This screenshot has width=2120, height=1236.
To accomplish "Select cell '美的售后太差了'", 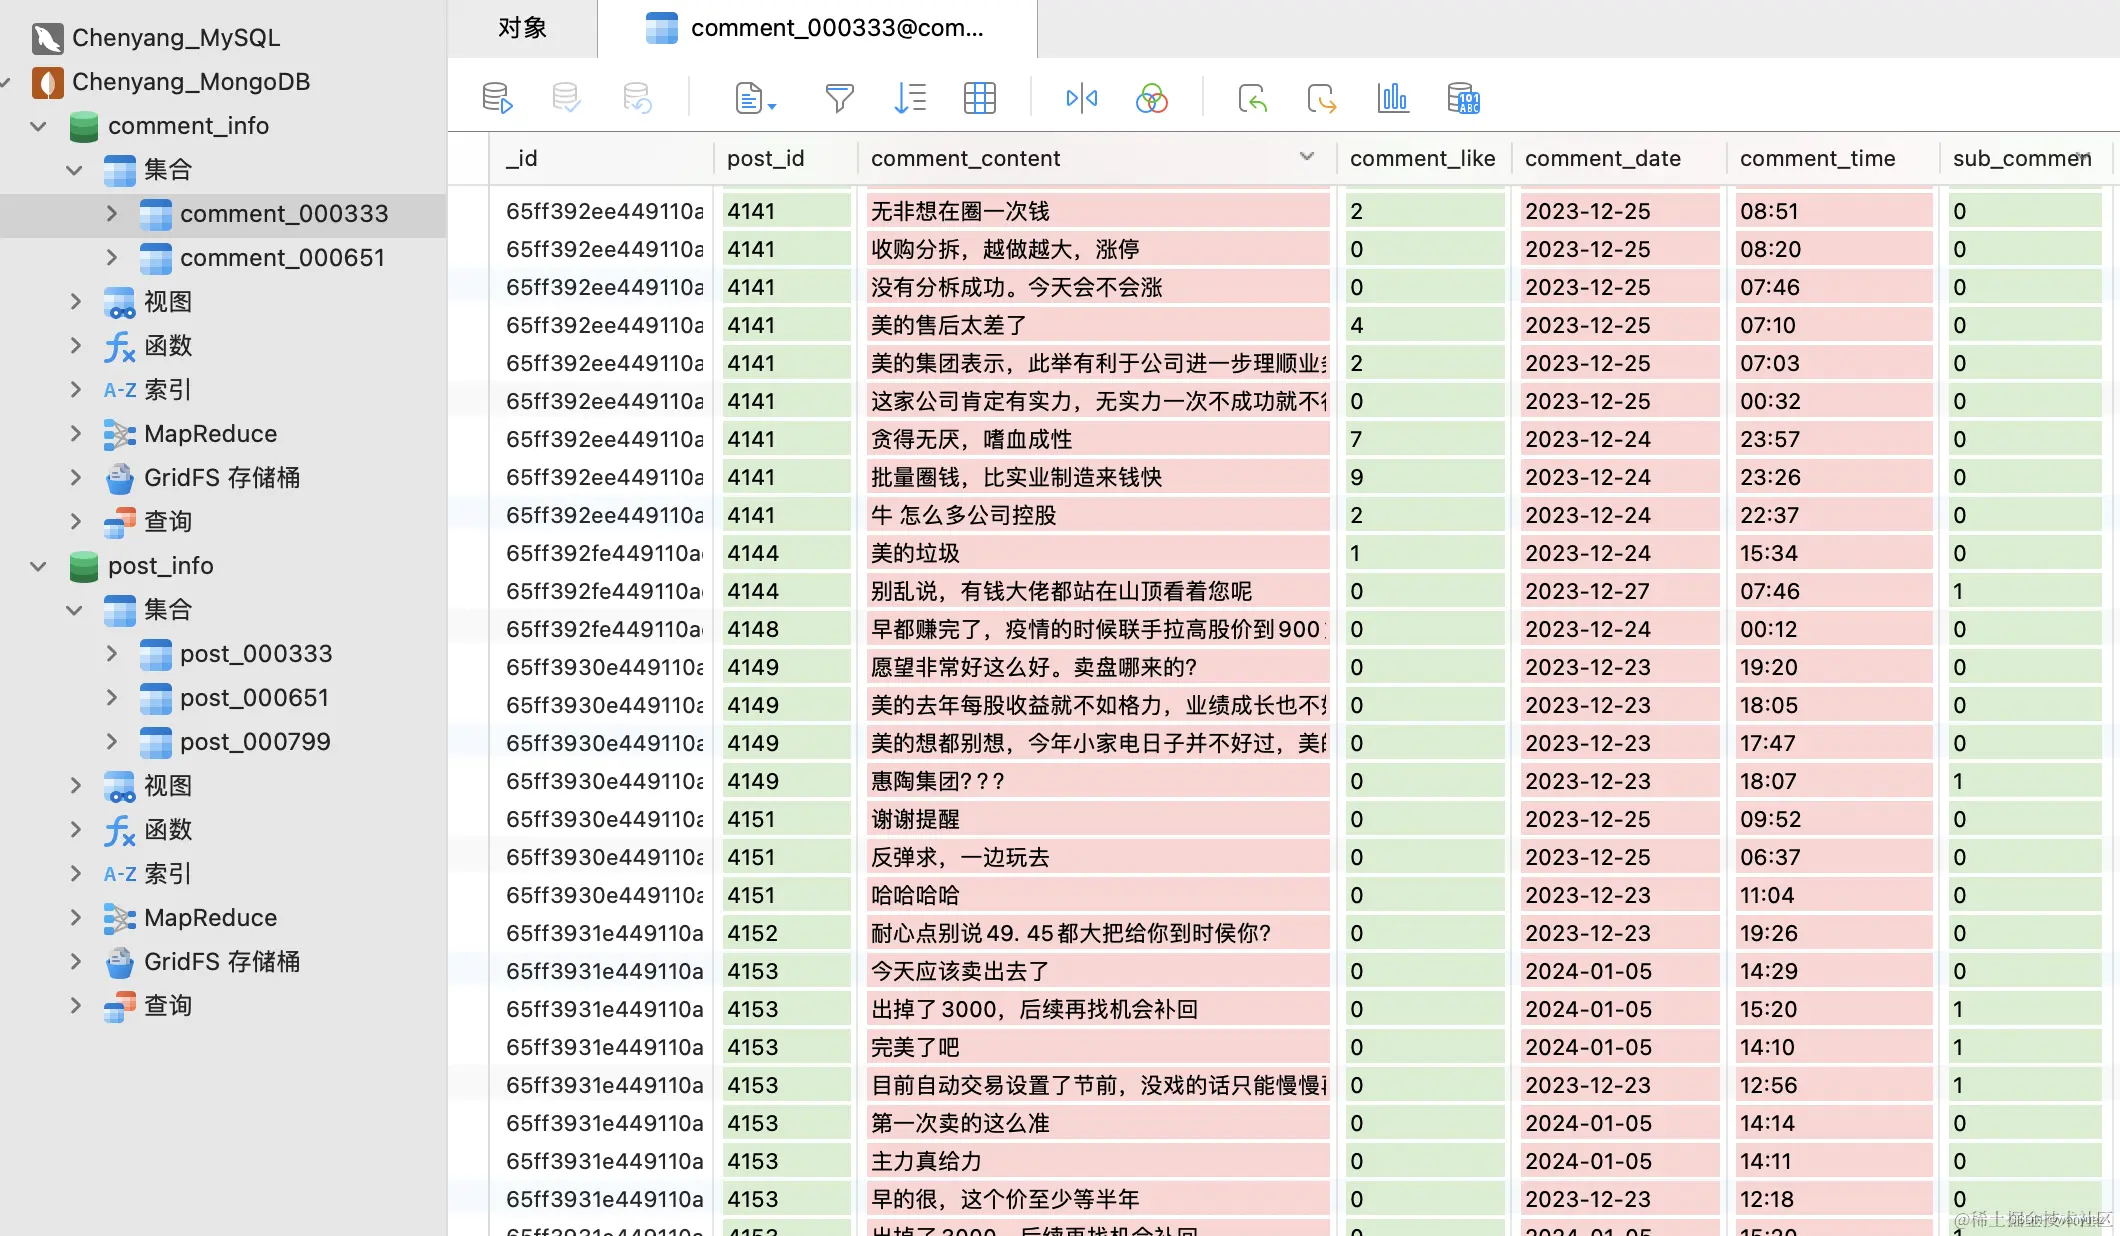I will (1097, 325).
